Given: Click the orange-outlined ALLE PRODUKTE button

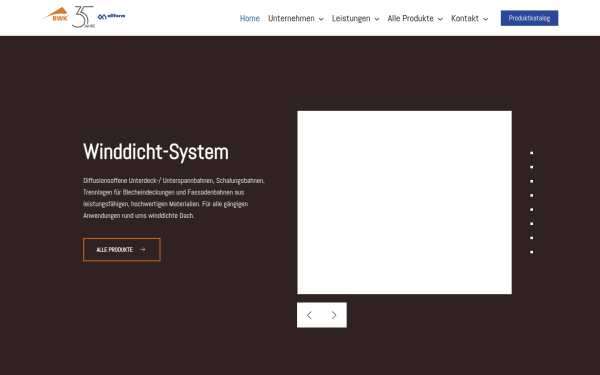Looking at the screenshot, I should click(122, 249).
